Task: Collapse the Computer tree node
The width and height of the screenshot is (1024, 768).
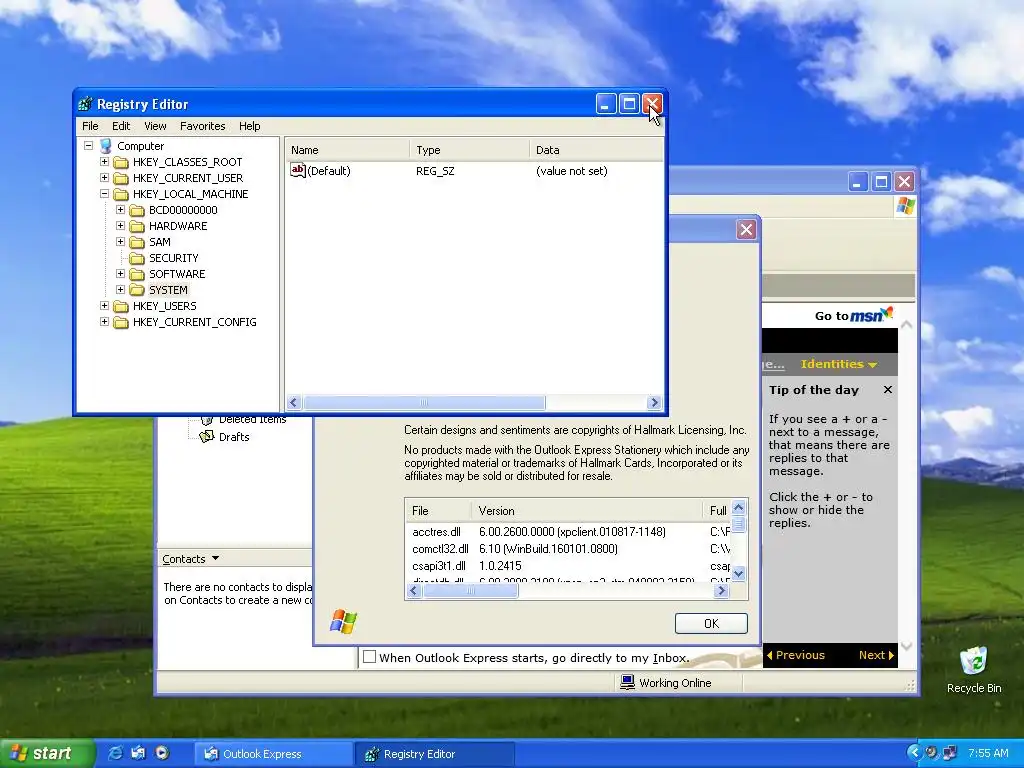Action: [89, 146]
